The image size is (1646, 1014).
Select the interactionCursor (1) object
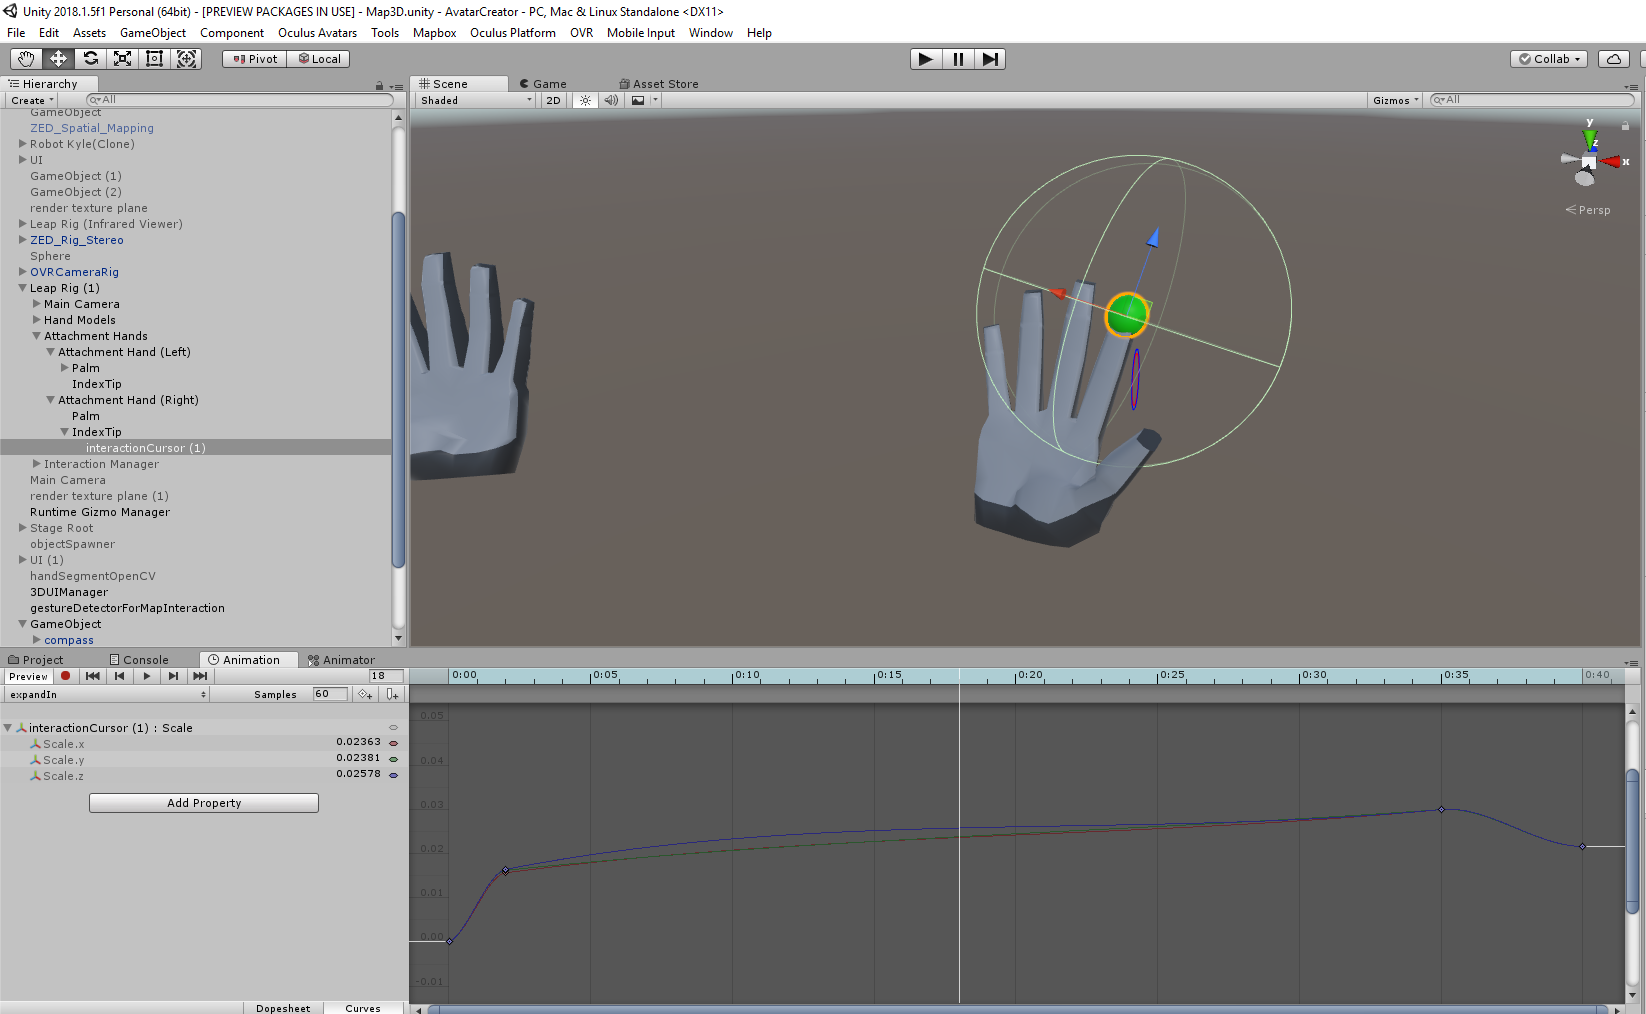tap(145, 448)
